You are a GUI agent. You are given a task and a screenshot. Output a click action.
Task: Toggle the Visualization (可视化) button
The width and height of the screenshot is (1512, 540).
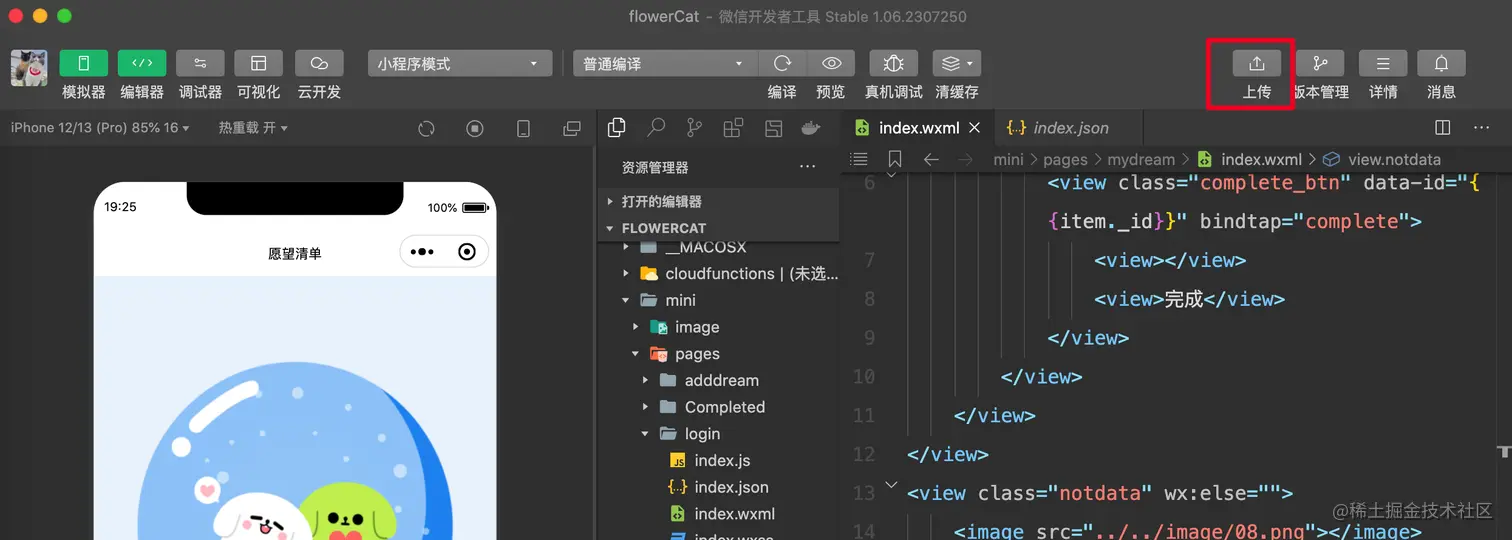point(258,63)
